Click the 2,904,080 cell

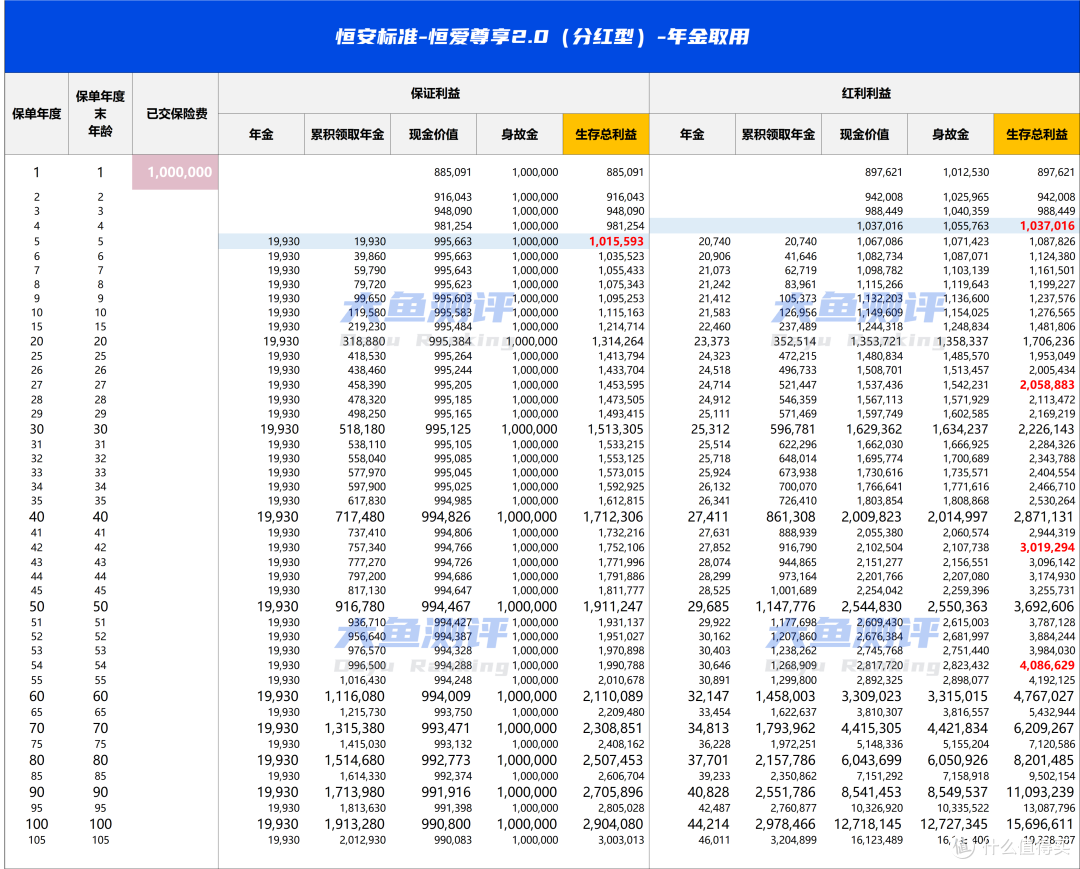(613, 824)
